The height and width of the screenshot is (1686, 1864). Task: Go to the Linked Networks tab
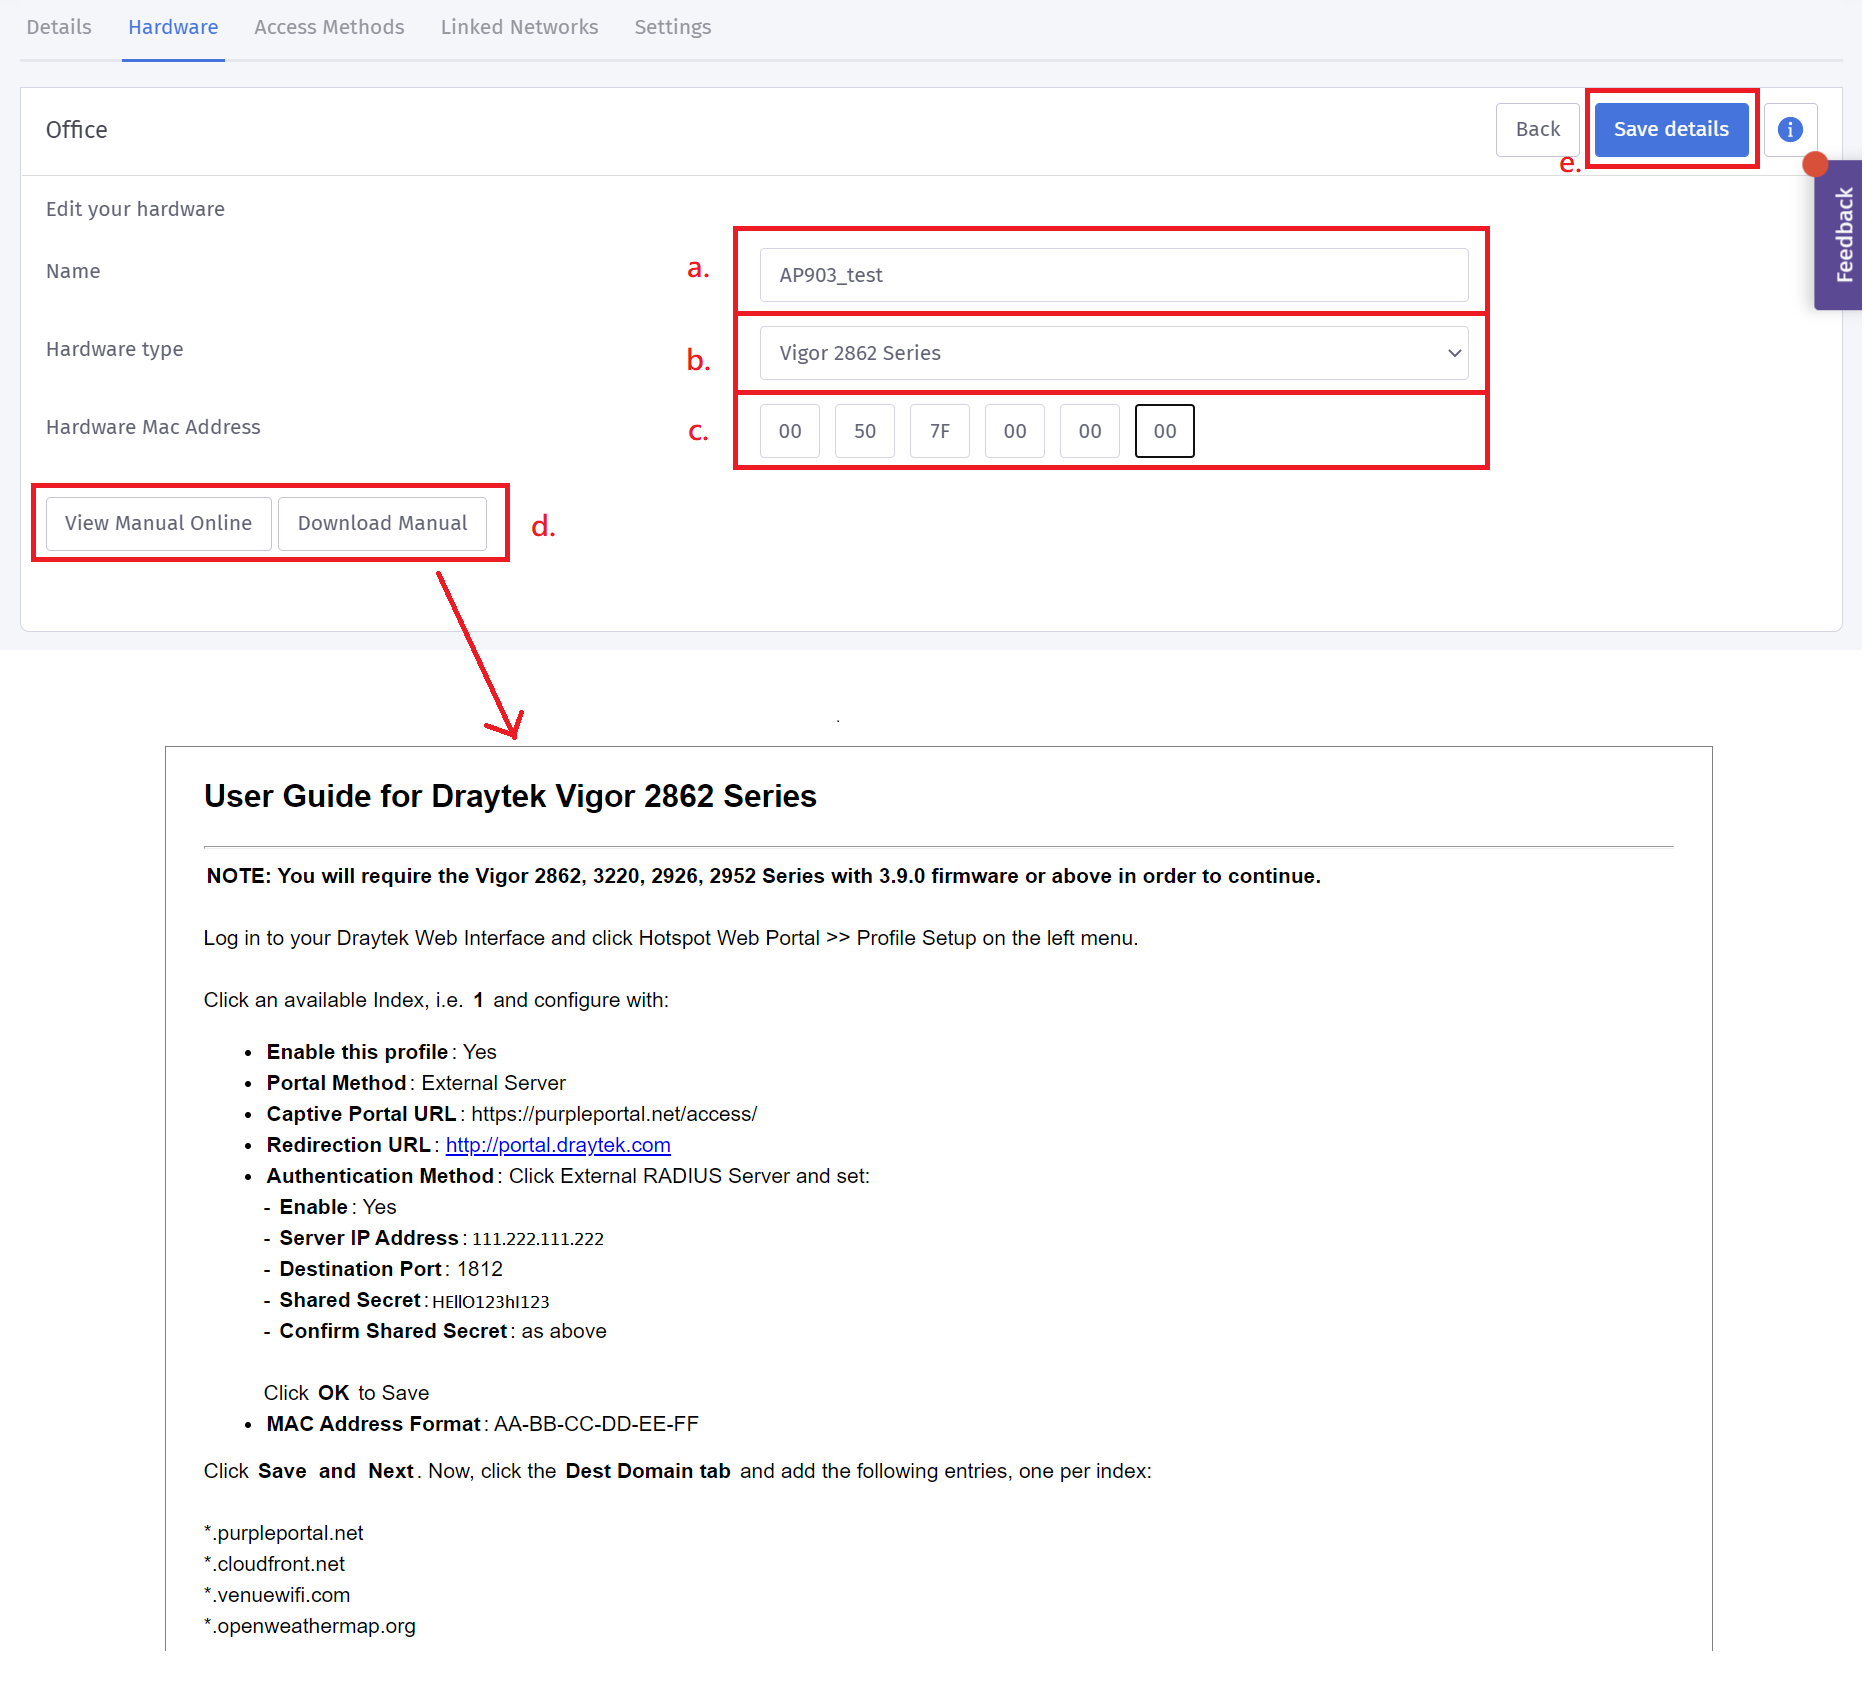click(519, 27)
